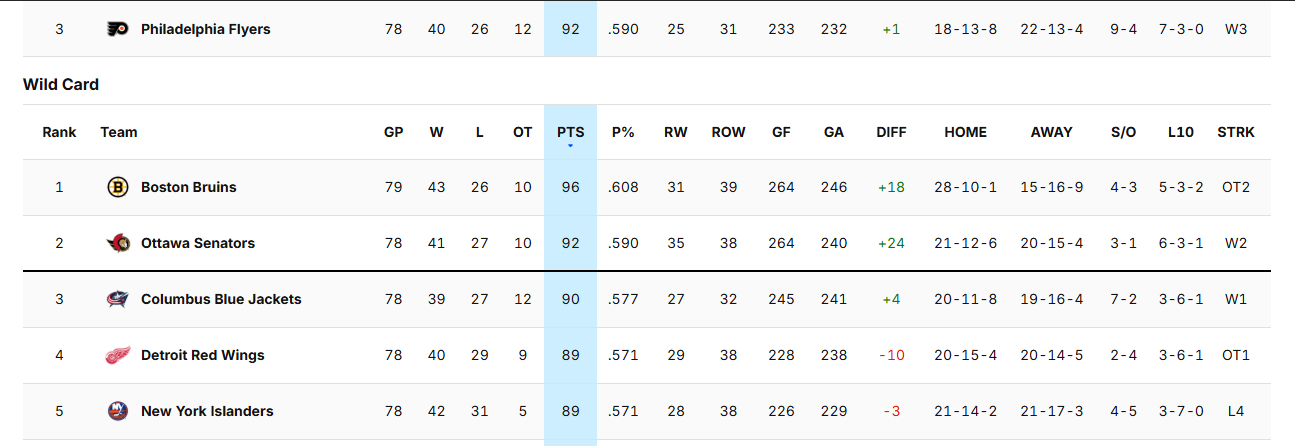Open the Ottawa Senators team link
Screen dimensions: 1295x446
[x=198, y=243]
